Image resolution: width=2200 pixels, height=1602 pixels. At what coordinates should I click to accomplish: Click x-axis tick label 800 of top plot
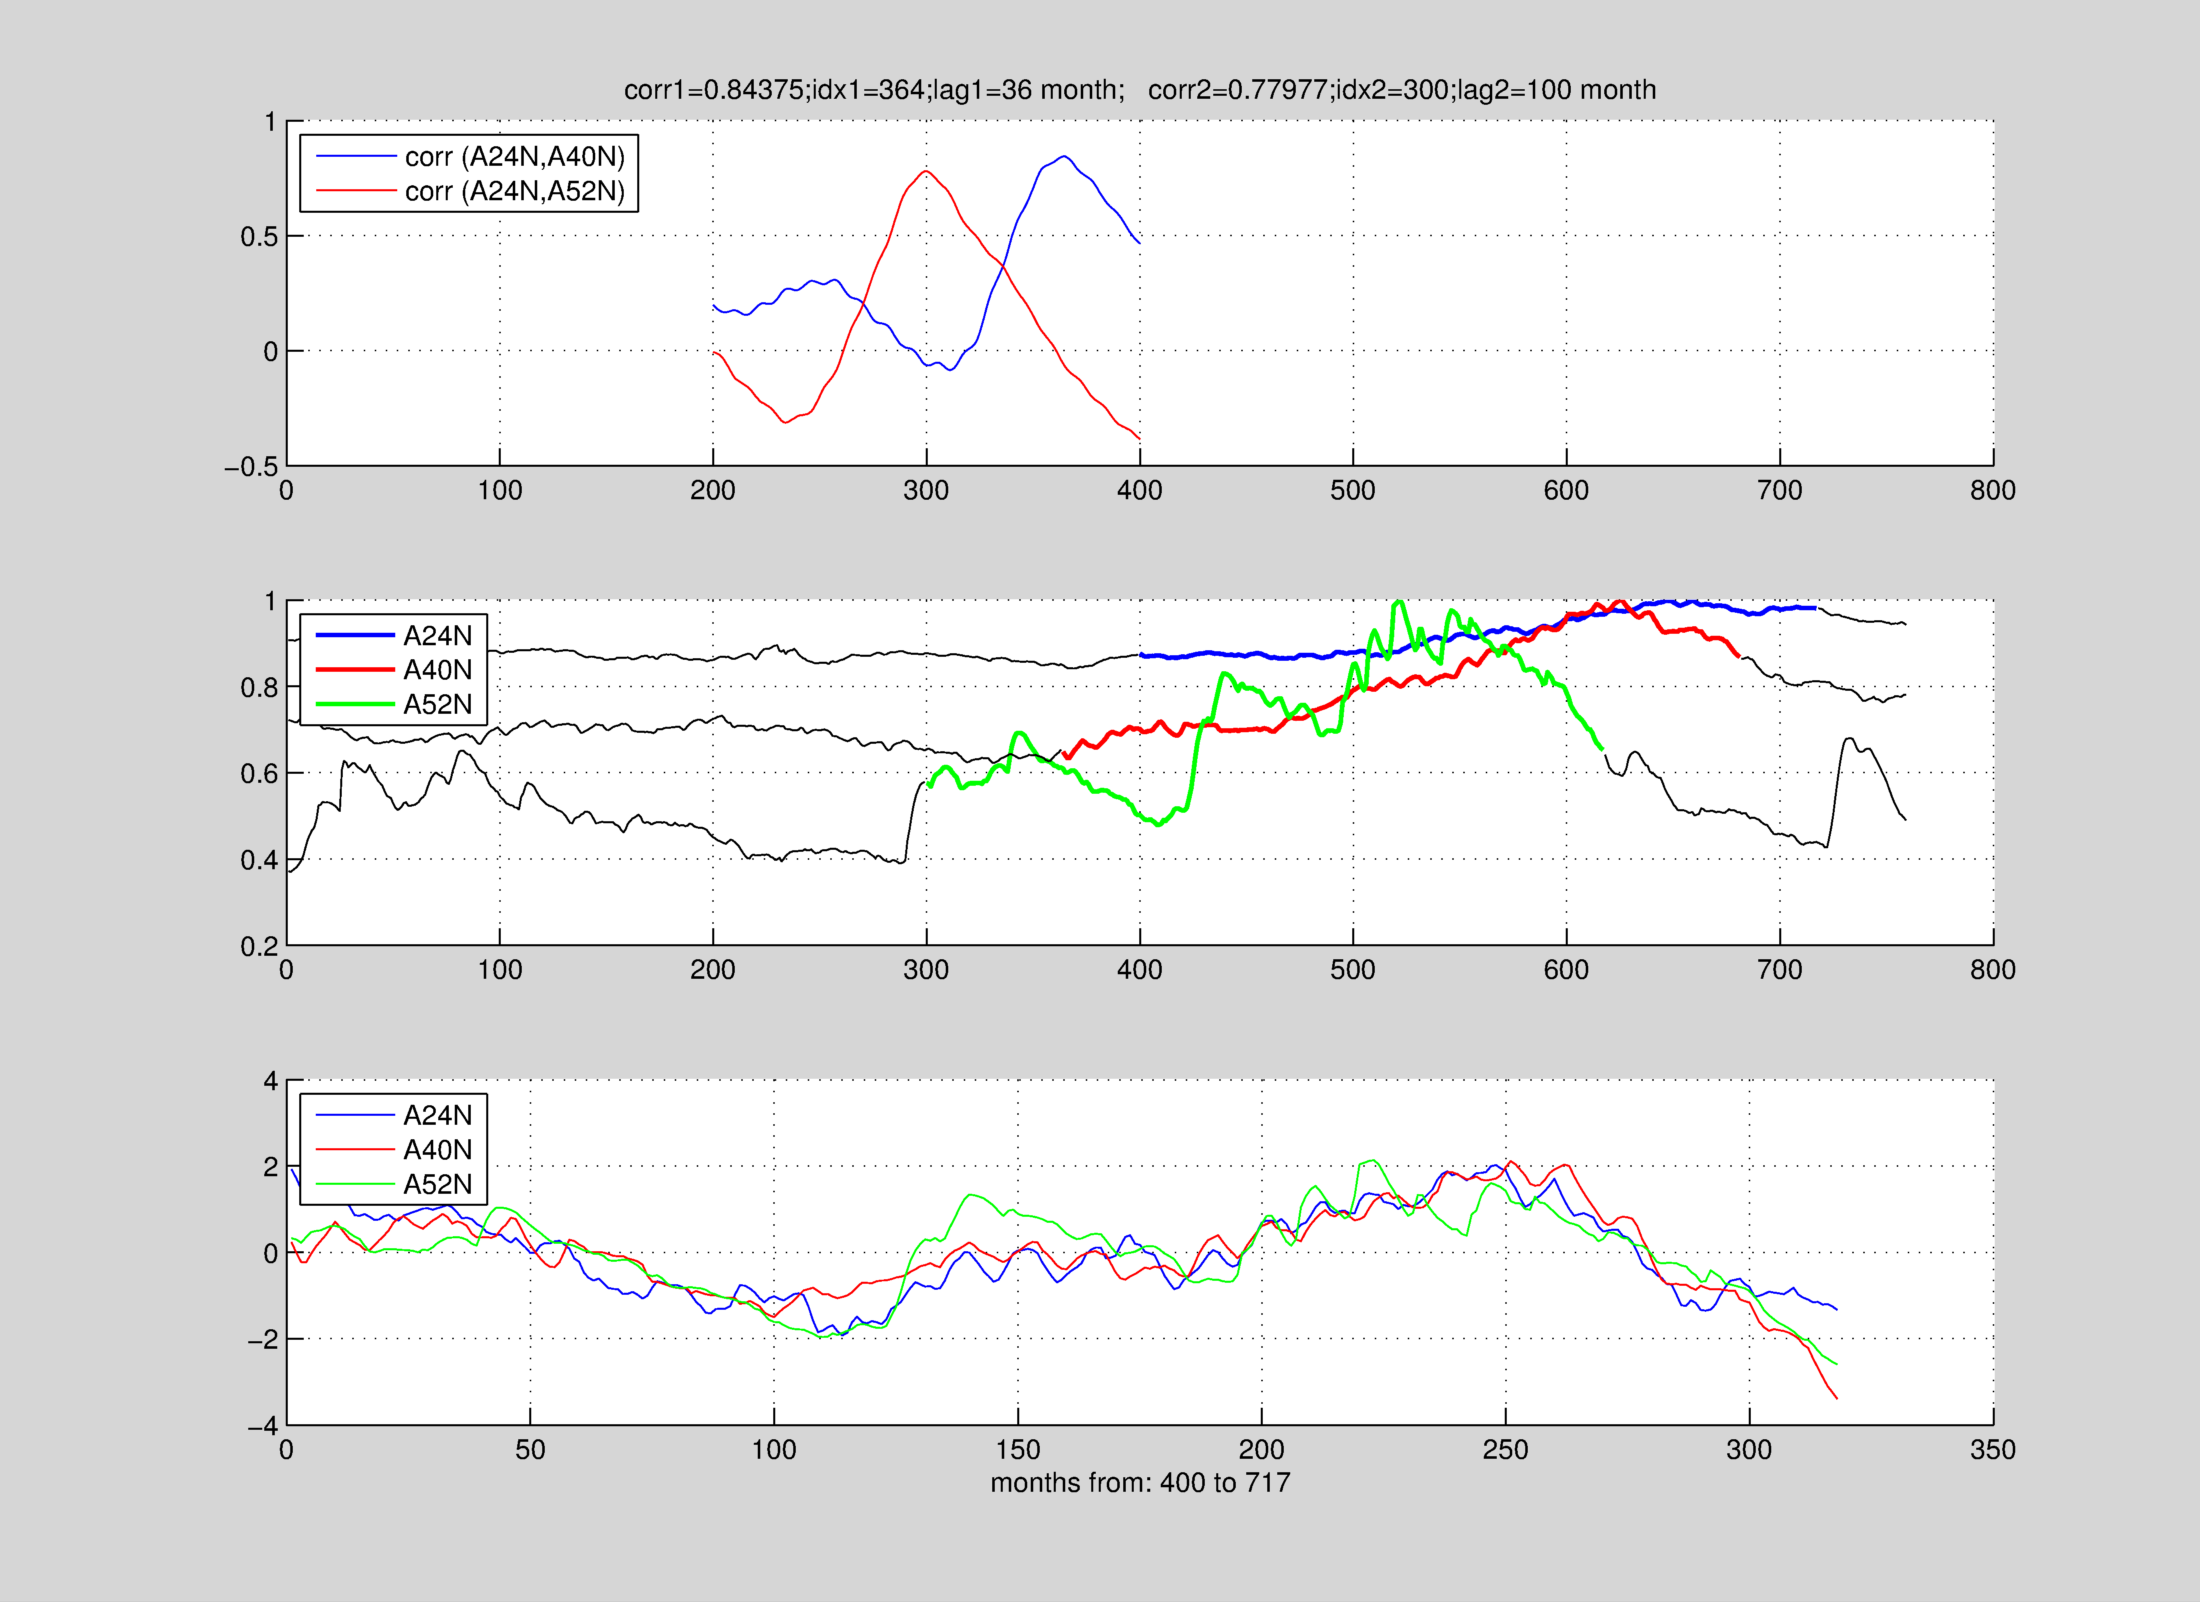(1992, 491)
